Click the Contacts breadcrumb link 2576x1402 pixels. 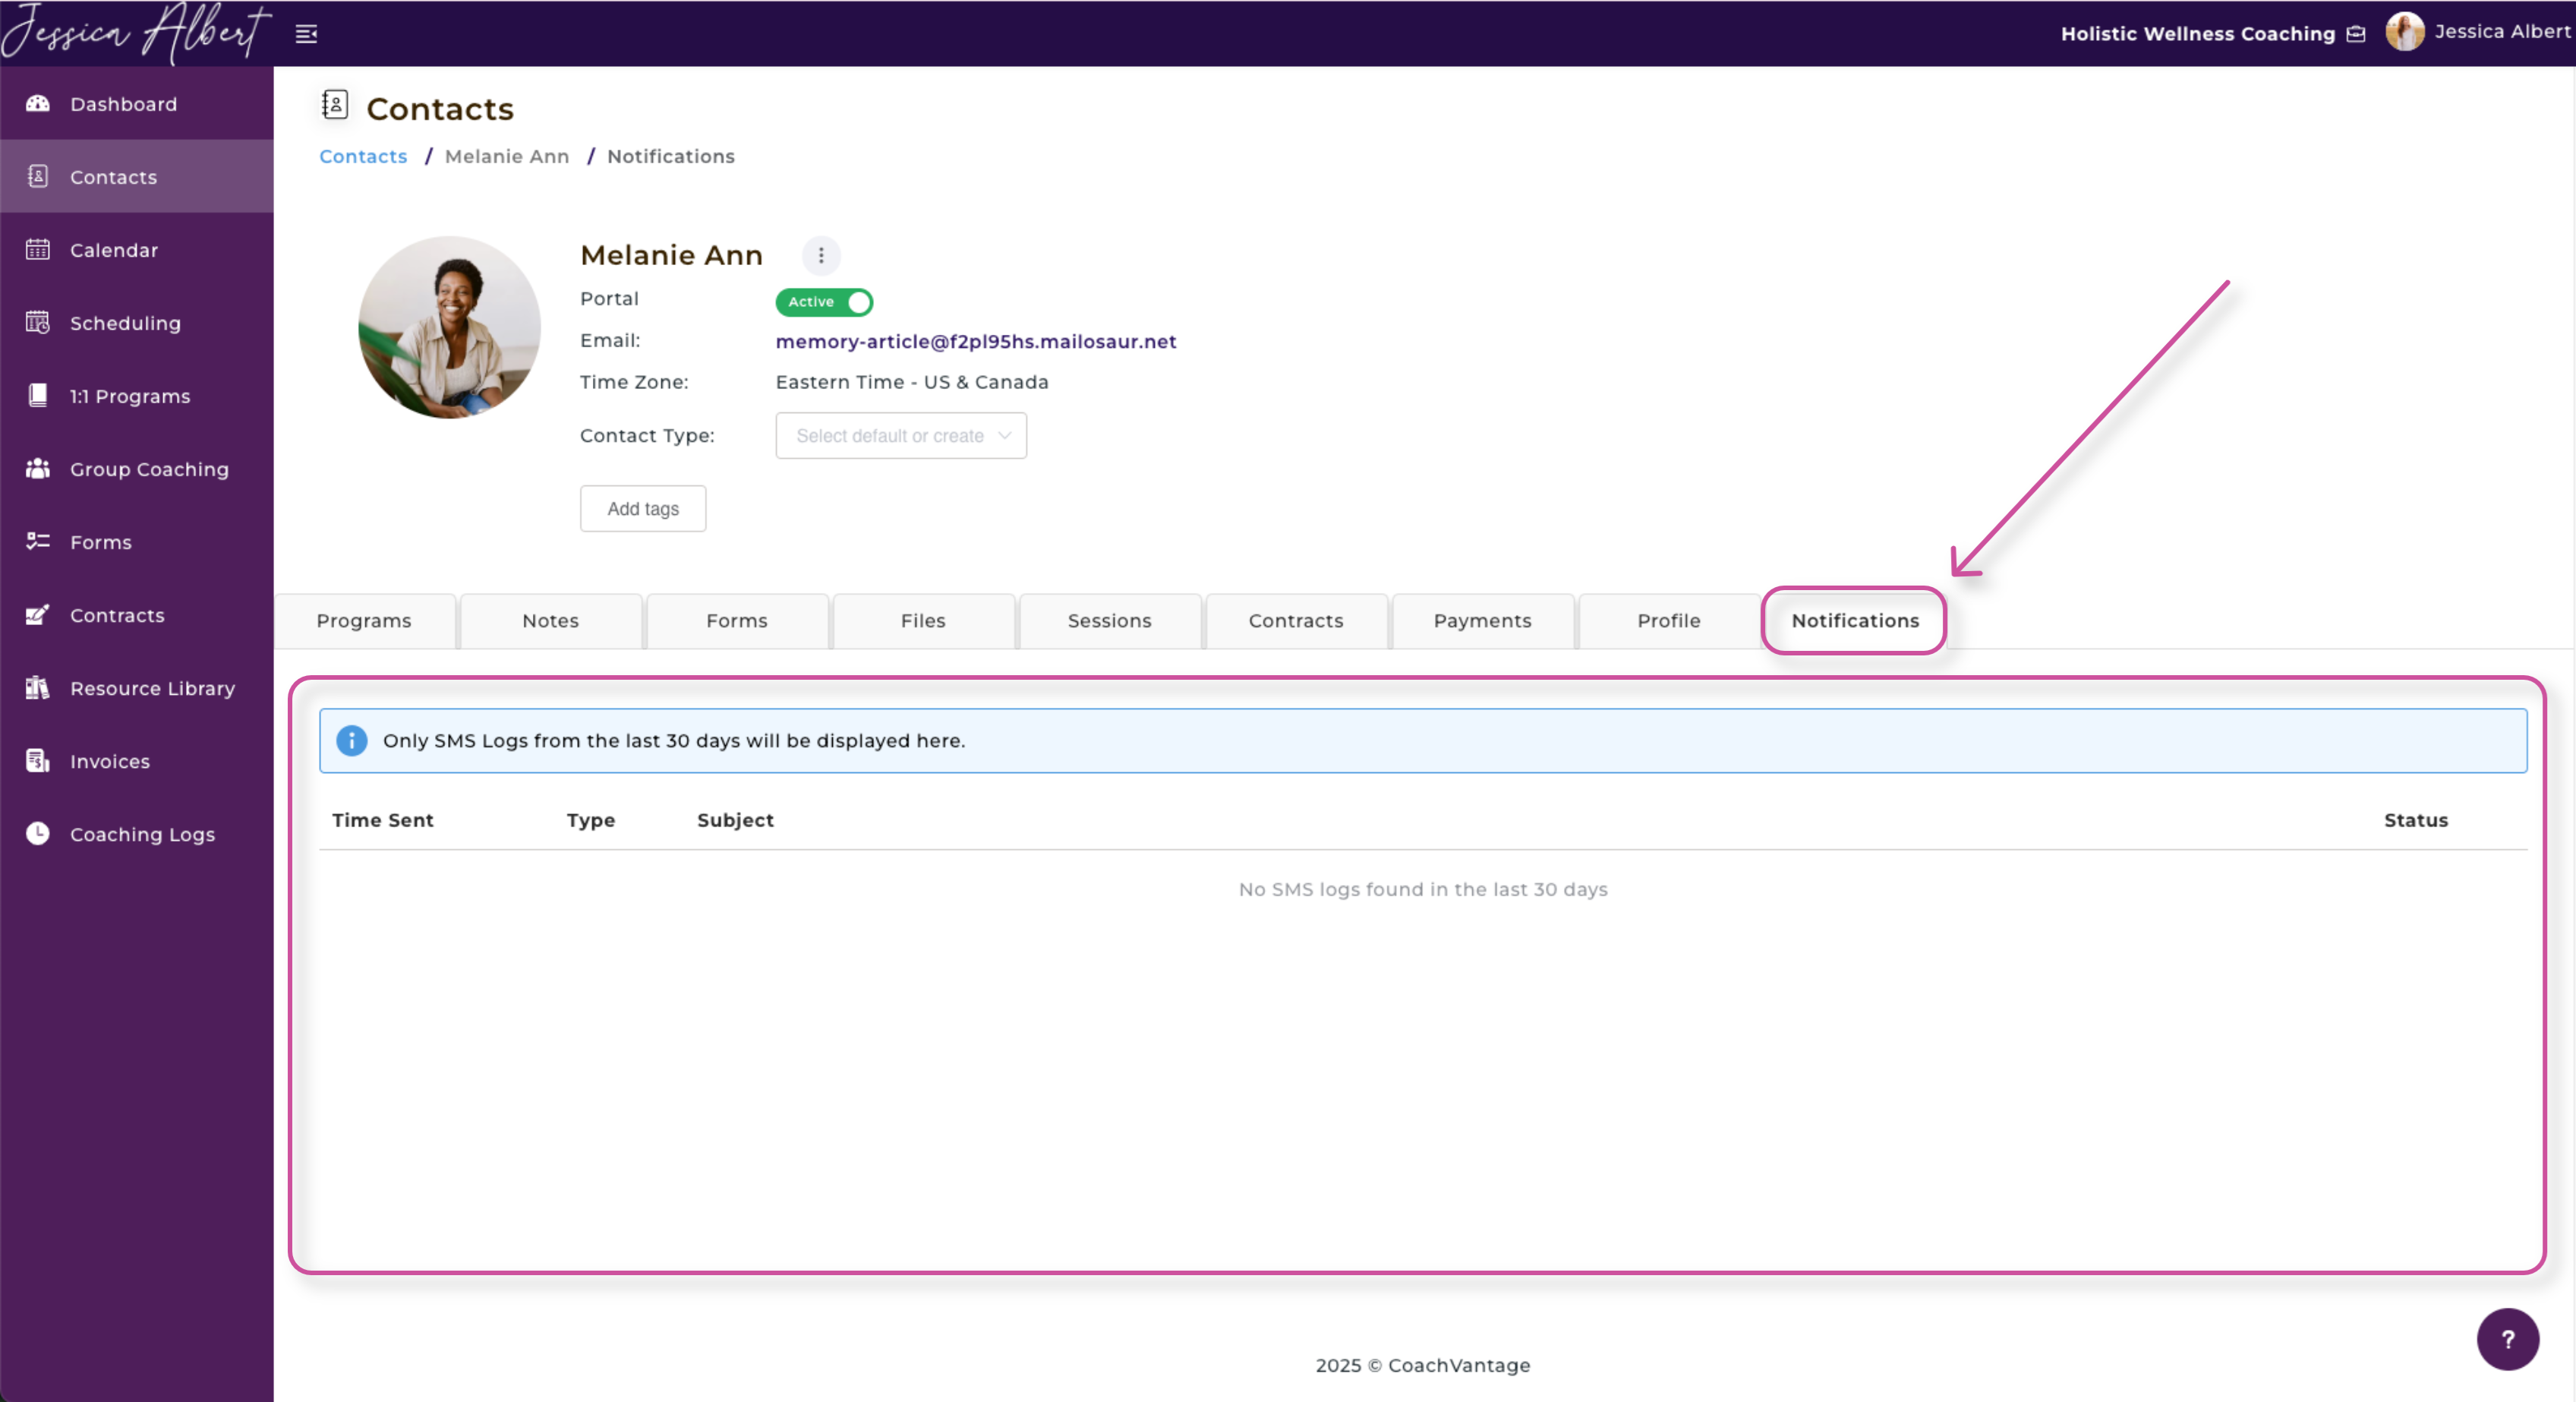coord(363,157)
